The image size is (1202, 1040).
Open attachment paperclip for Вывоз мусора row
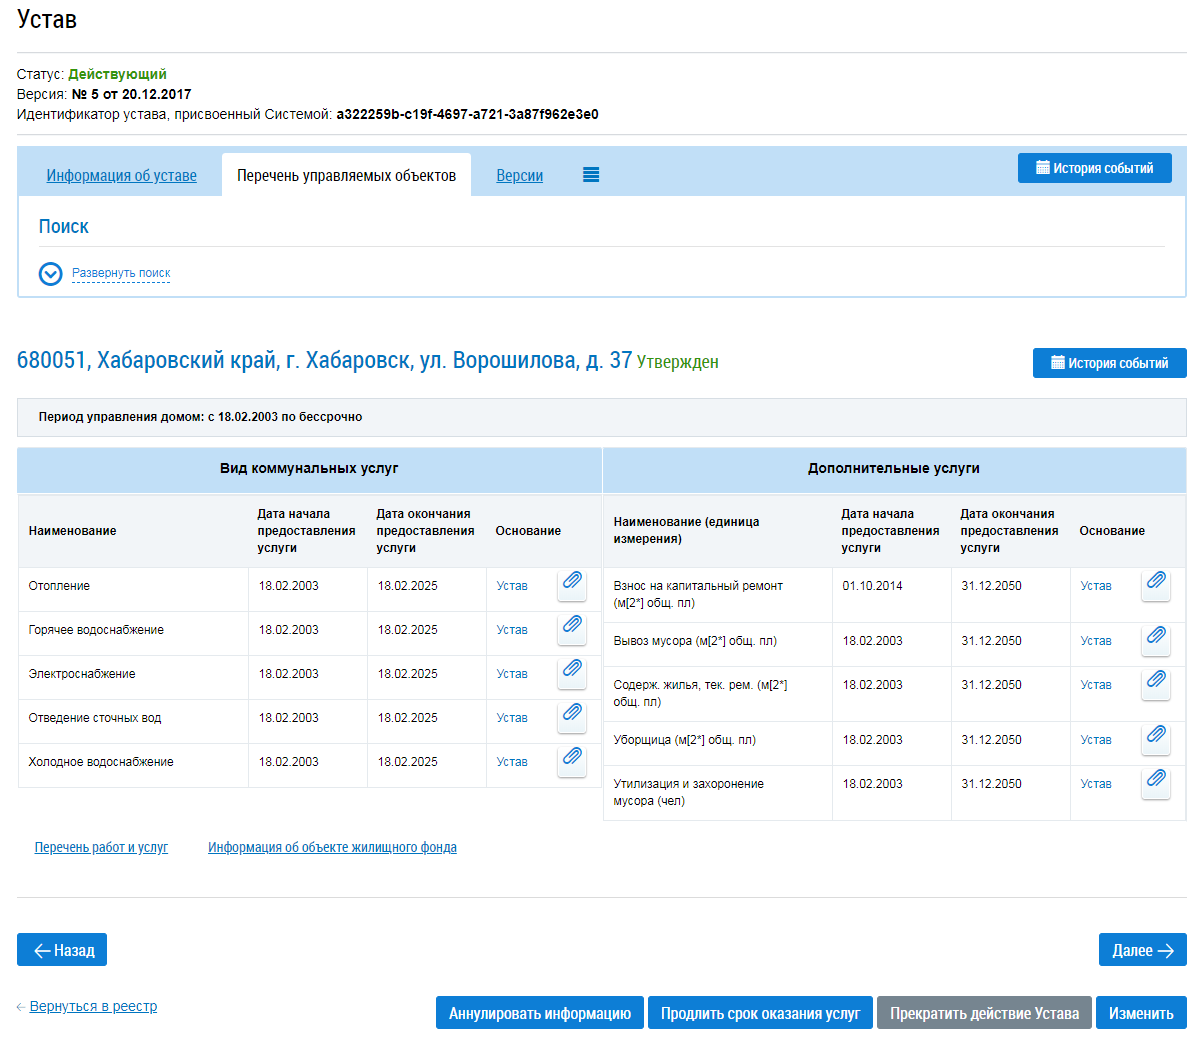[x=1156, y=640]
